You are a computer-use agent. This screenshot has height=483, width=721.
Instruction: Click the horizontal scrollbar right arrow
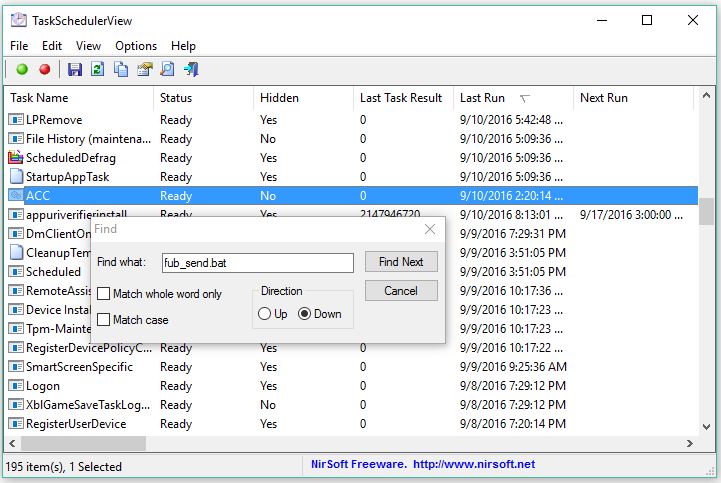(689, 443)
